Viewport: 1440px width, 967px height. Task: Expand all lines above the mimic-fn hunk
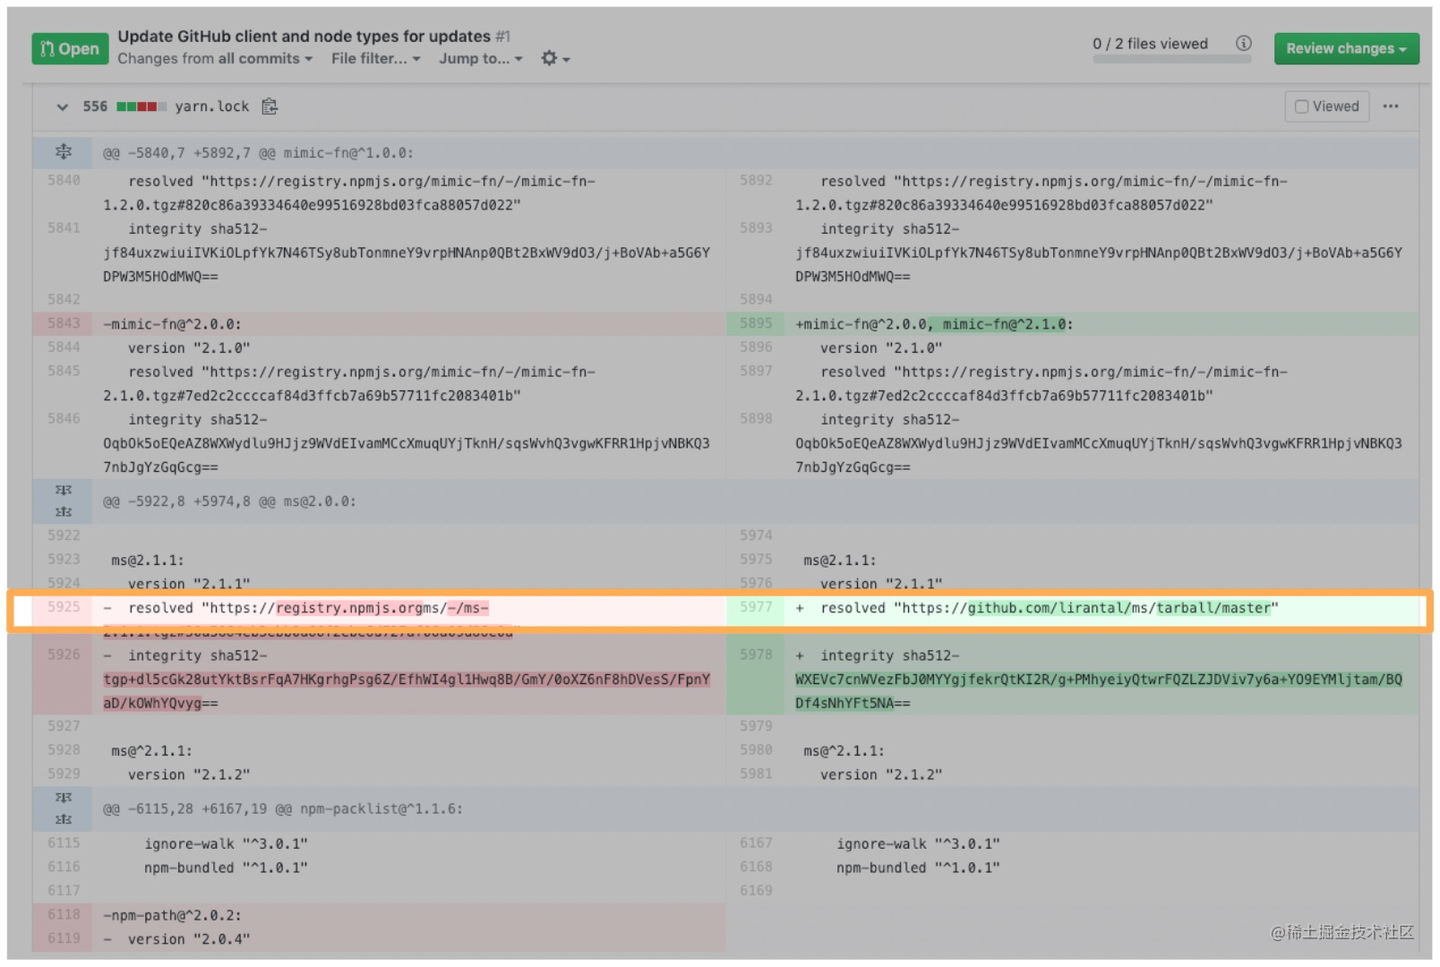(x=63, y=152)
